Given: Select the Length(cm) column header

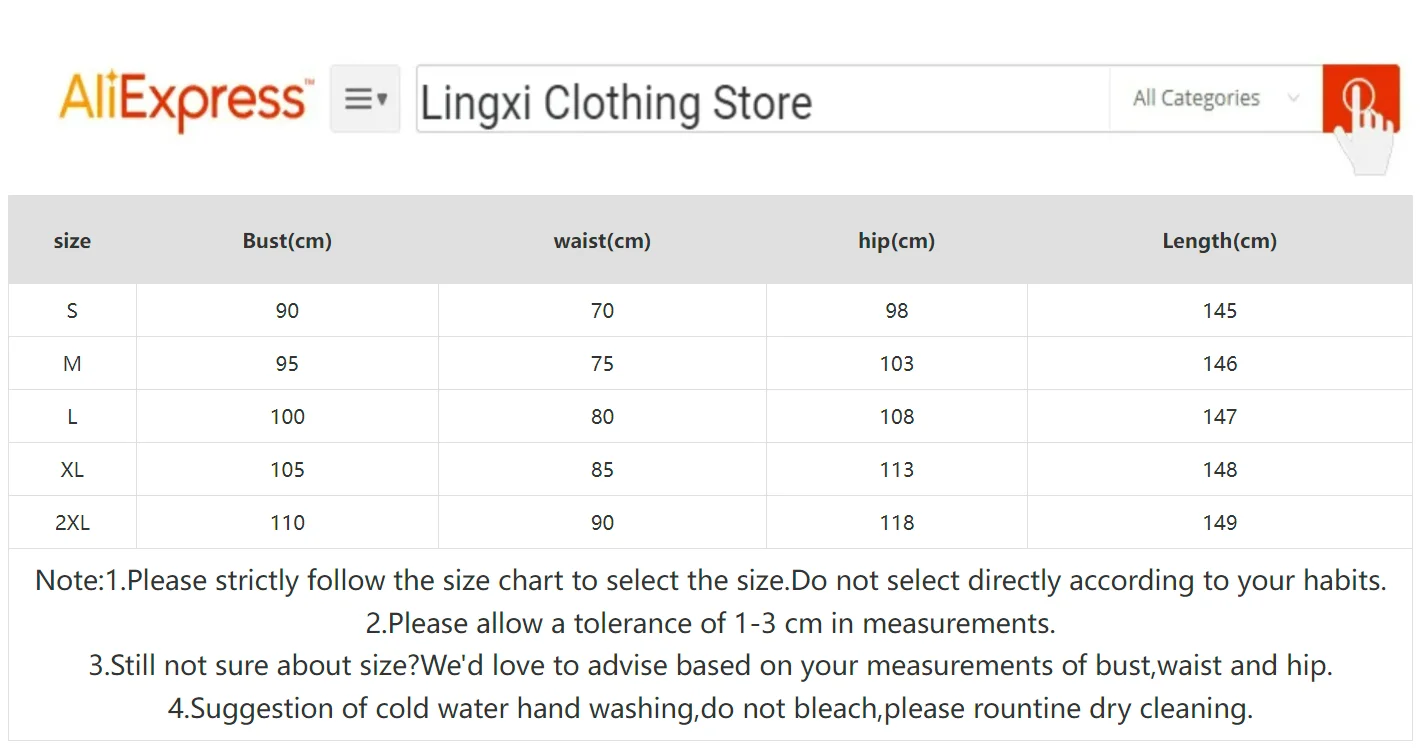Looking at the screenshot, I should click(x=1219, y=241).
